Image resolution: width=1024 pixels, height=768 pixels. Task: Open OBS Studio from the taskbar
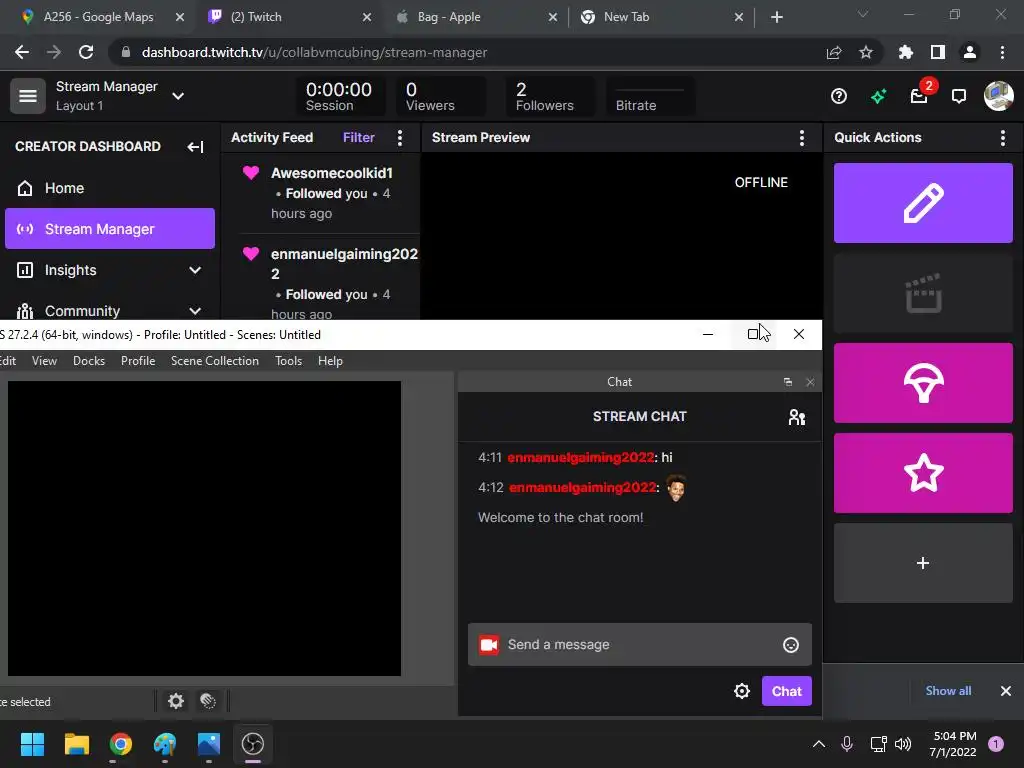(x=253, y=744)
